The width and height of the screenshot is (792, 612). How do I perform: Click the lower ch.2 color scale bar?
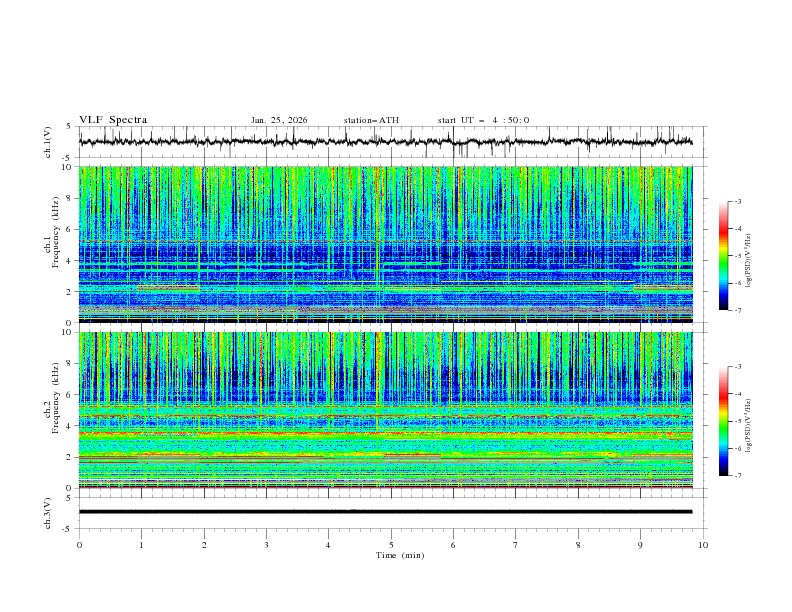(723, 421)
